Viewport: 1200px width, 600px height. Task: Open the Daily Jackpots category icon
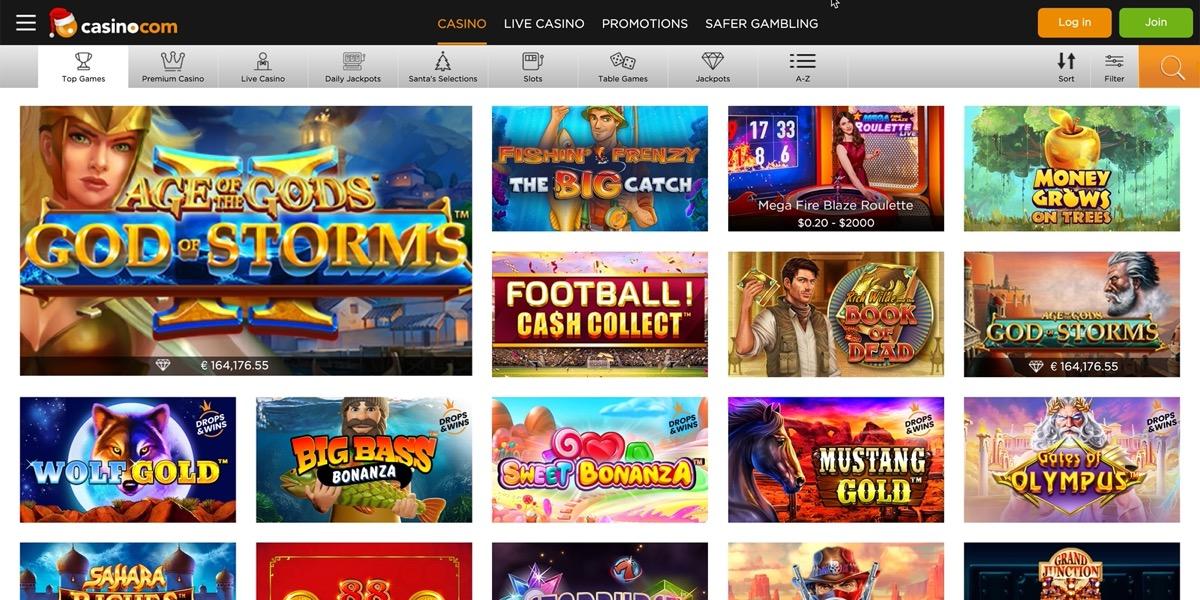[353, 61]
